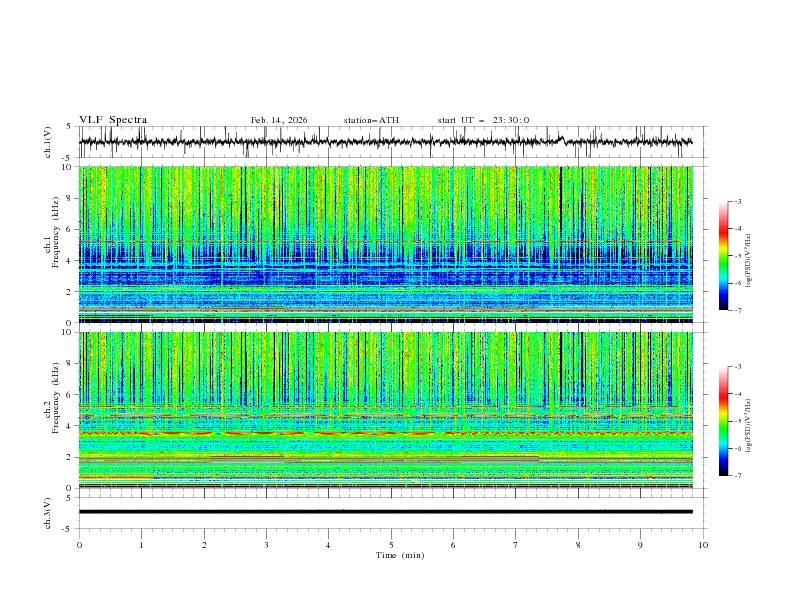Click inside the ch.2 spectrogram plot
Viewport: 792px width, 612px height.
390,410
